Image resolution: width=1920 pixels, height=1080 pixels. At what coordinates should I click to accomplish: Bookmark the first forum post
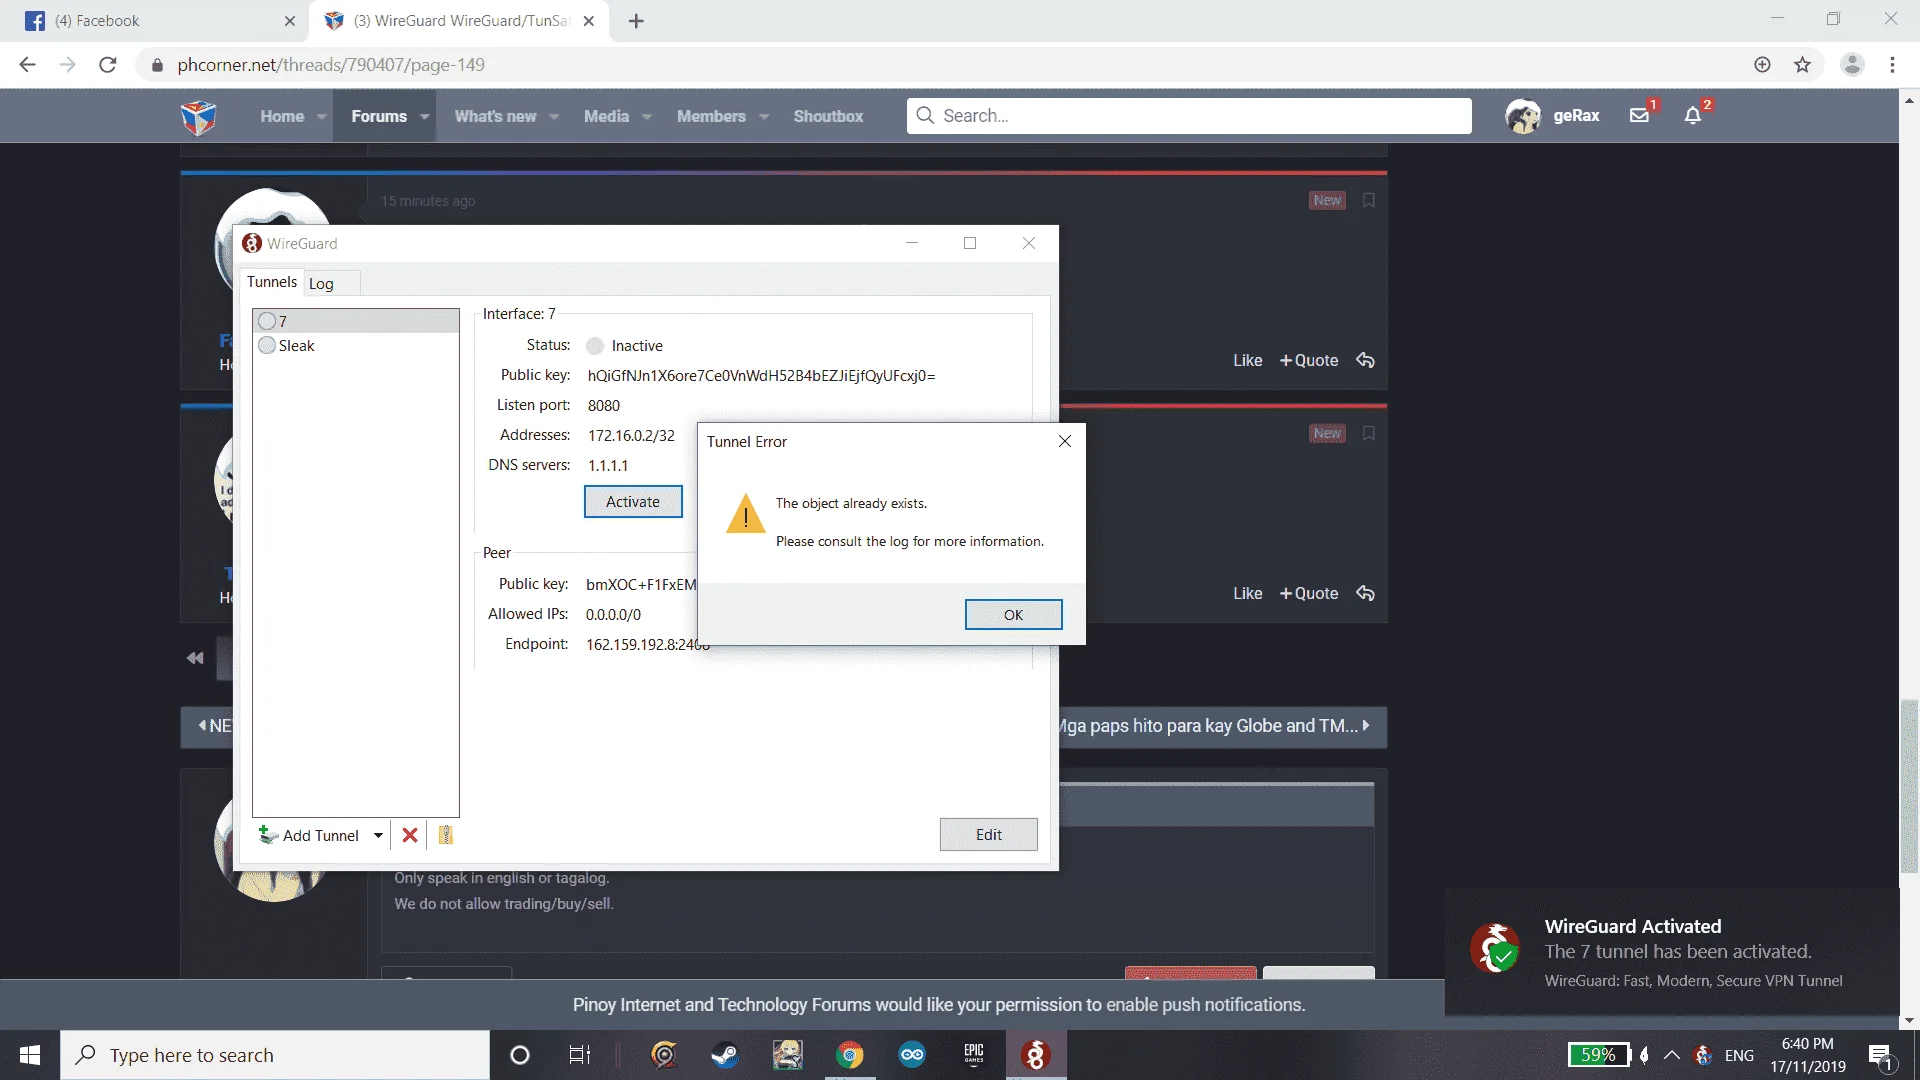pos(1369,200)
